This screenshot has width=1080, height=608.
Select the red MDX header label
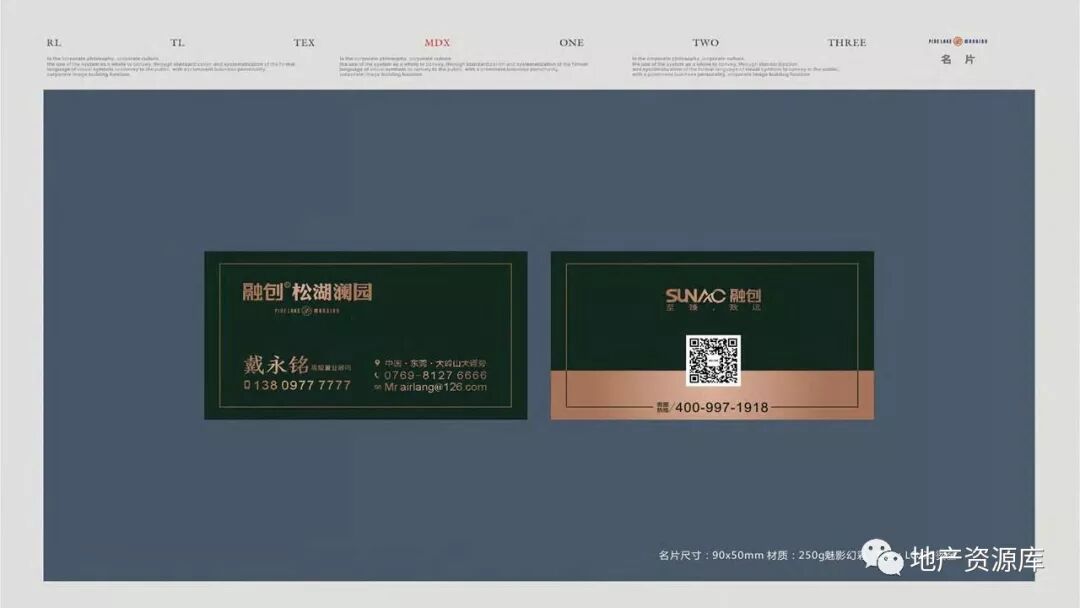pos(437,43)
